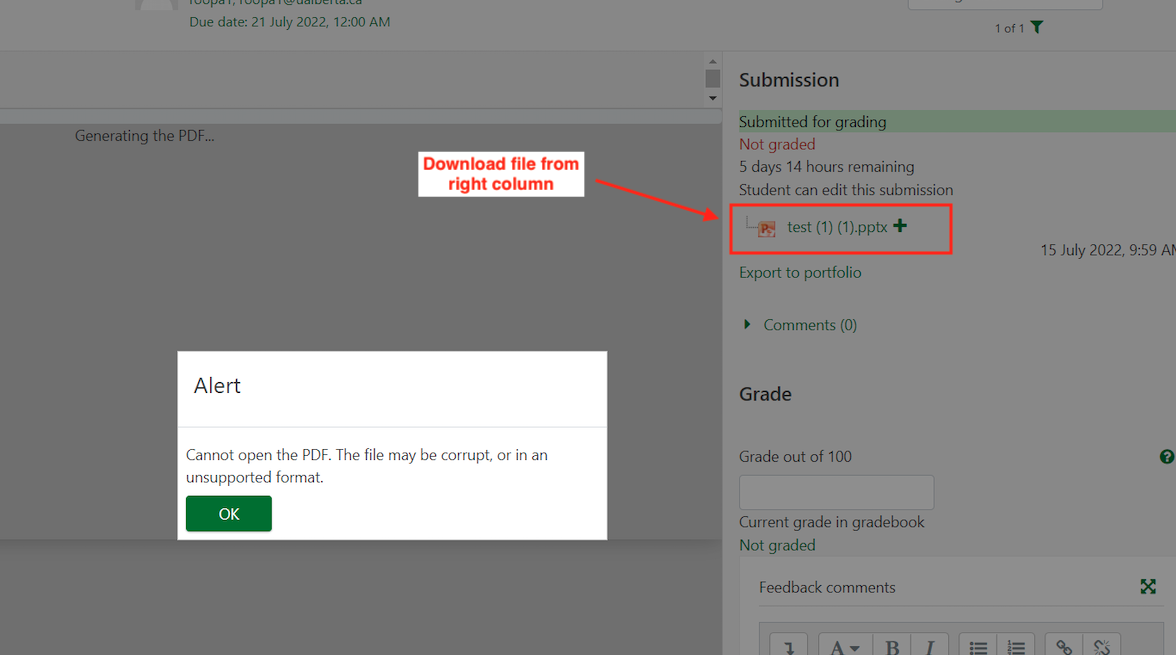The height and width of the screenshot is (655, 1176).
Task: Open the font style dropdown
Action: coord(845,646)
